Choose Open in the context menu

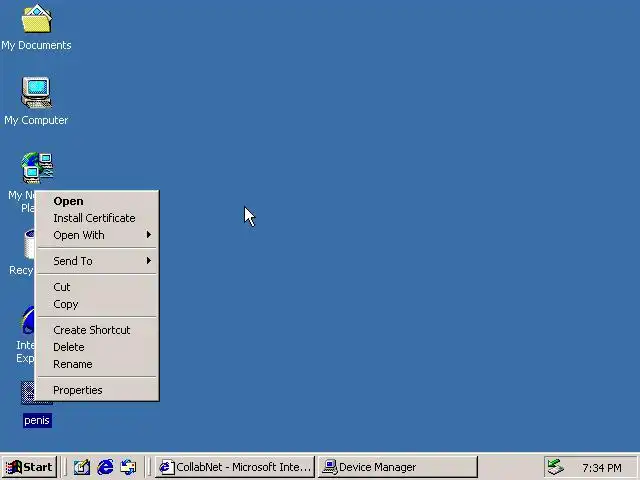point(97,201)
